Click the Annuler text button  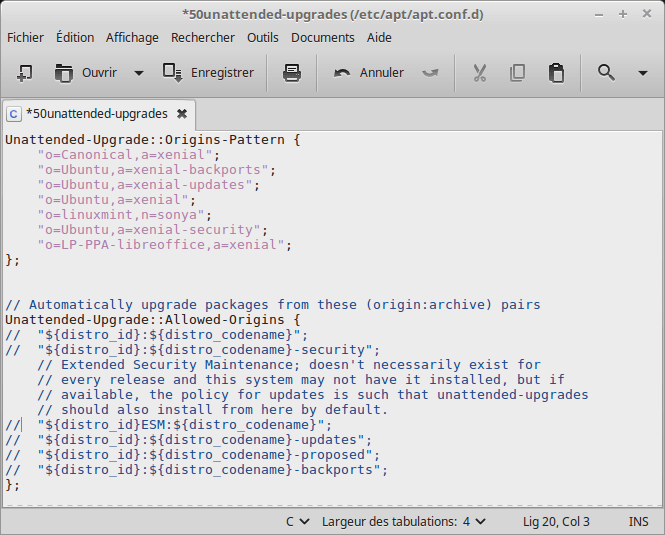[x=382, y=73]
